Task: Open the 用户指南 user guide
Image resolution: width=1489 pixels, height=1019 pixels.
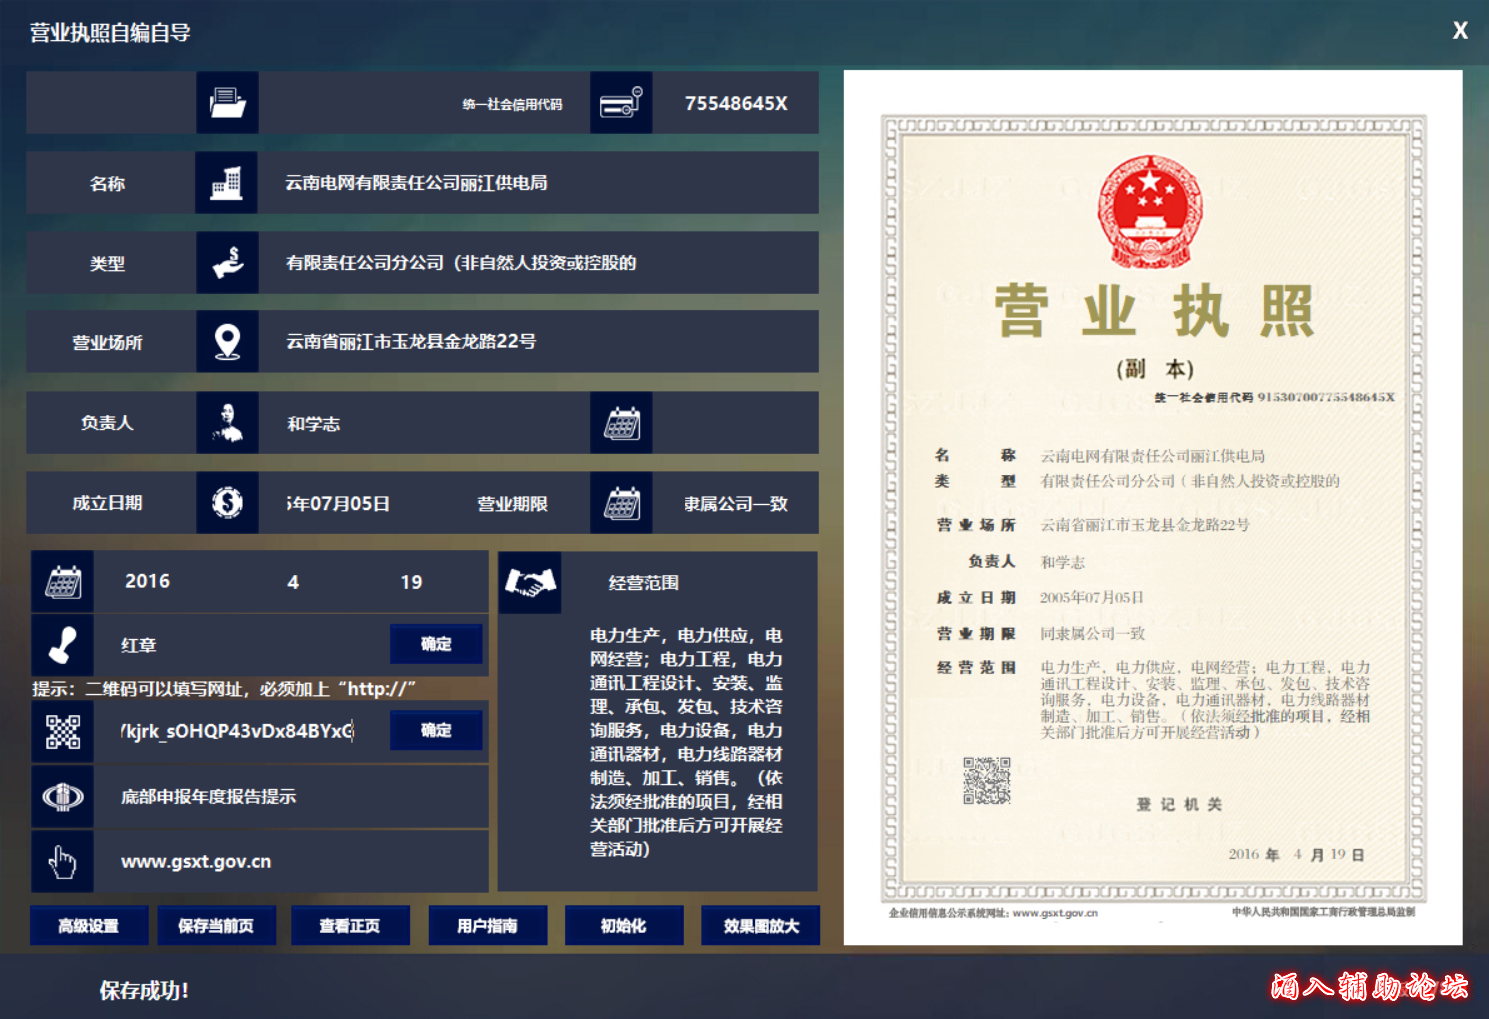Action: click(487, 926)
